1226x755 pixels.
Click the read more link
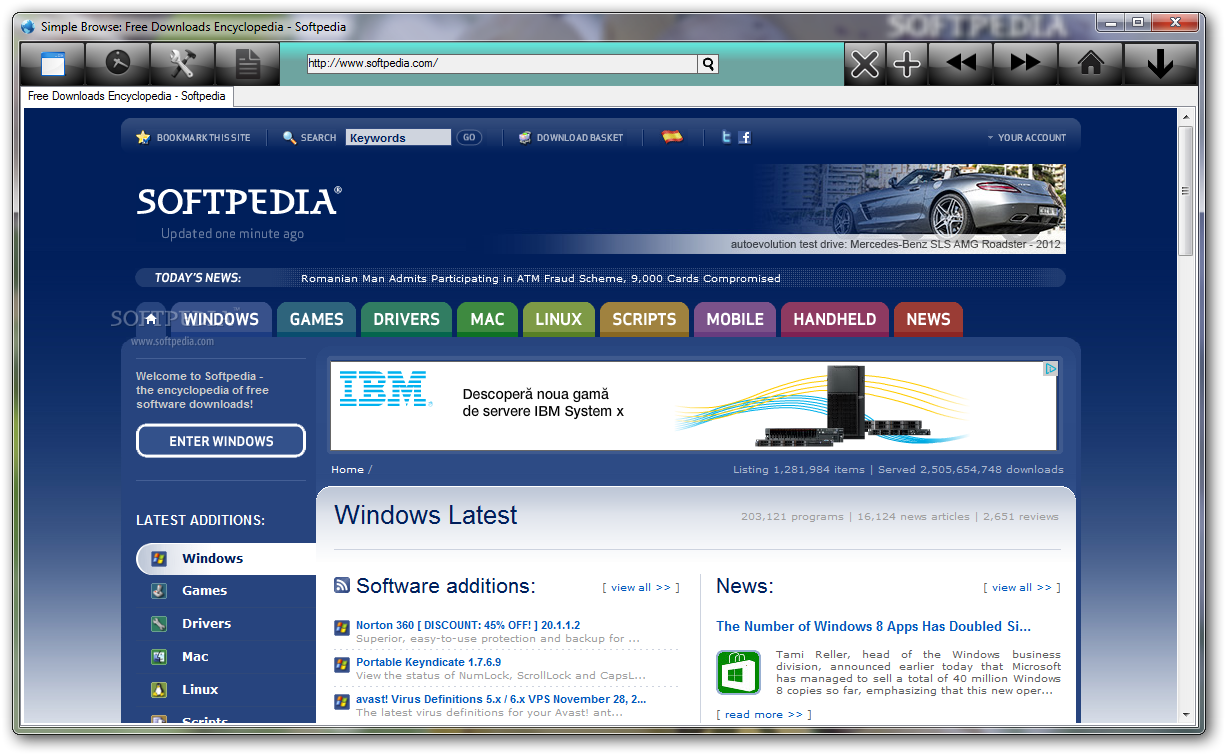pyautogui.click(x=764, y=715)
